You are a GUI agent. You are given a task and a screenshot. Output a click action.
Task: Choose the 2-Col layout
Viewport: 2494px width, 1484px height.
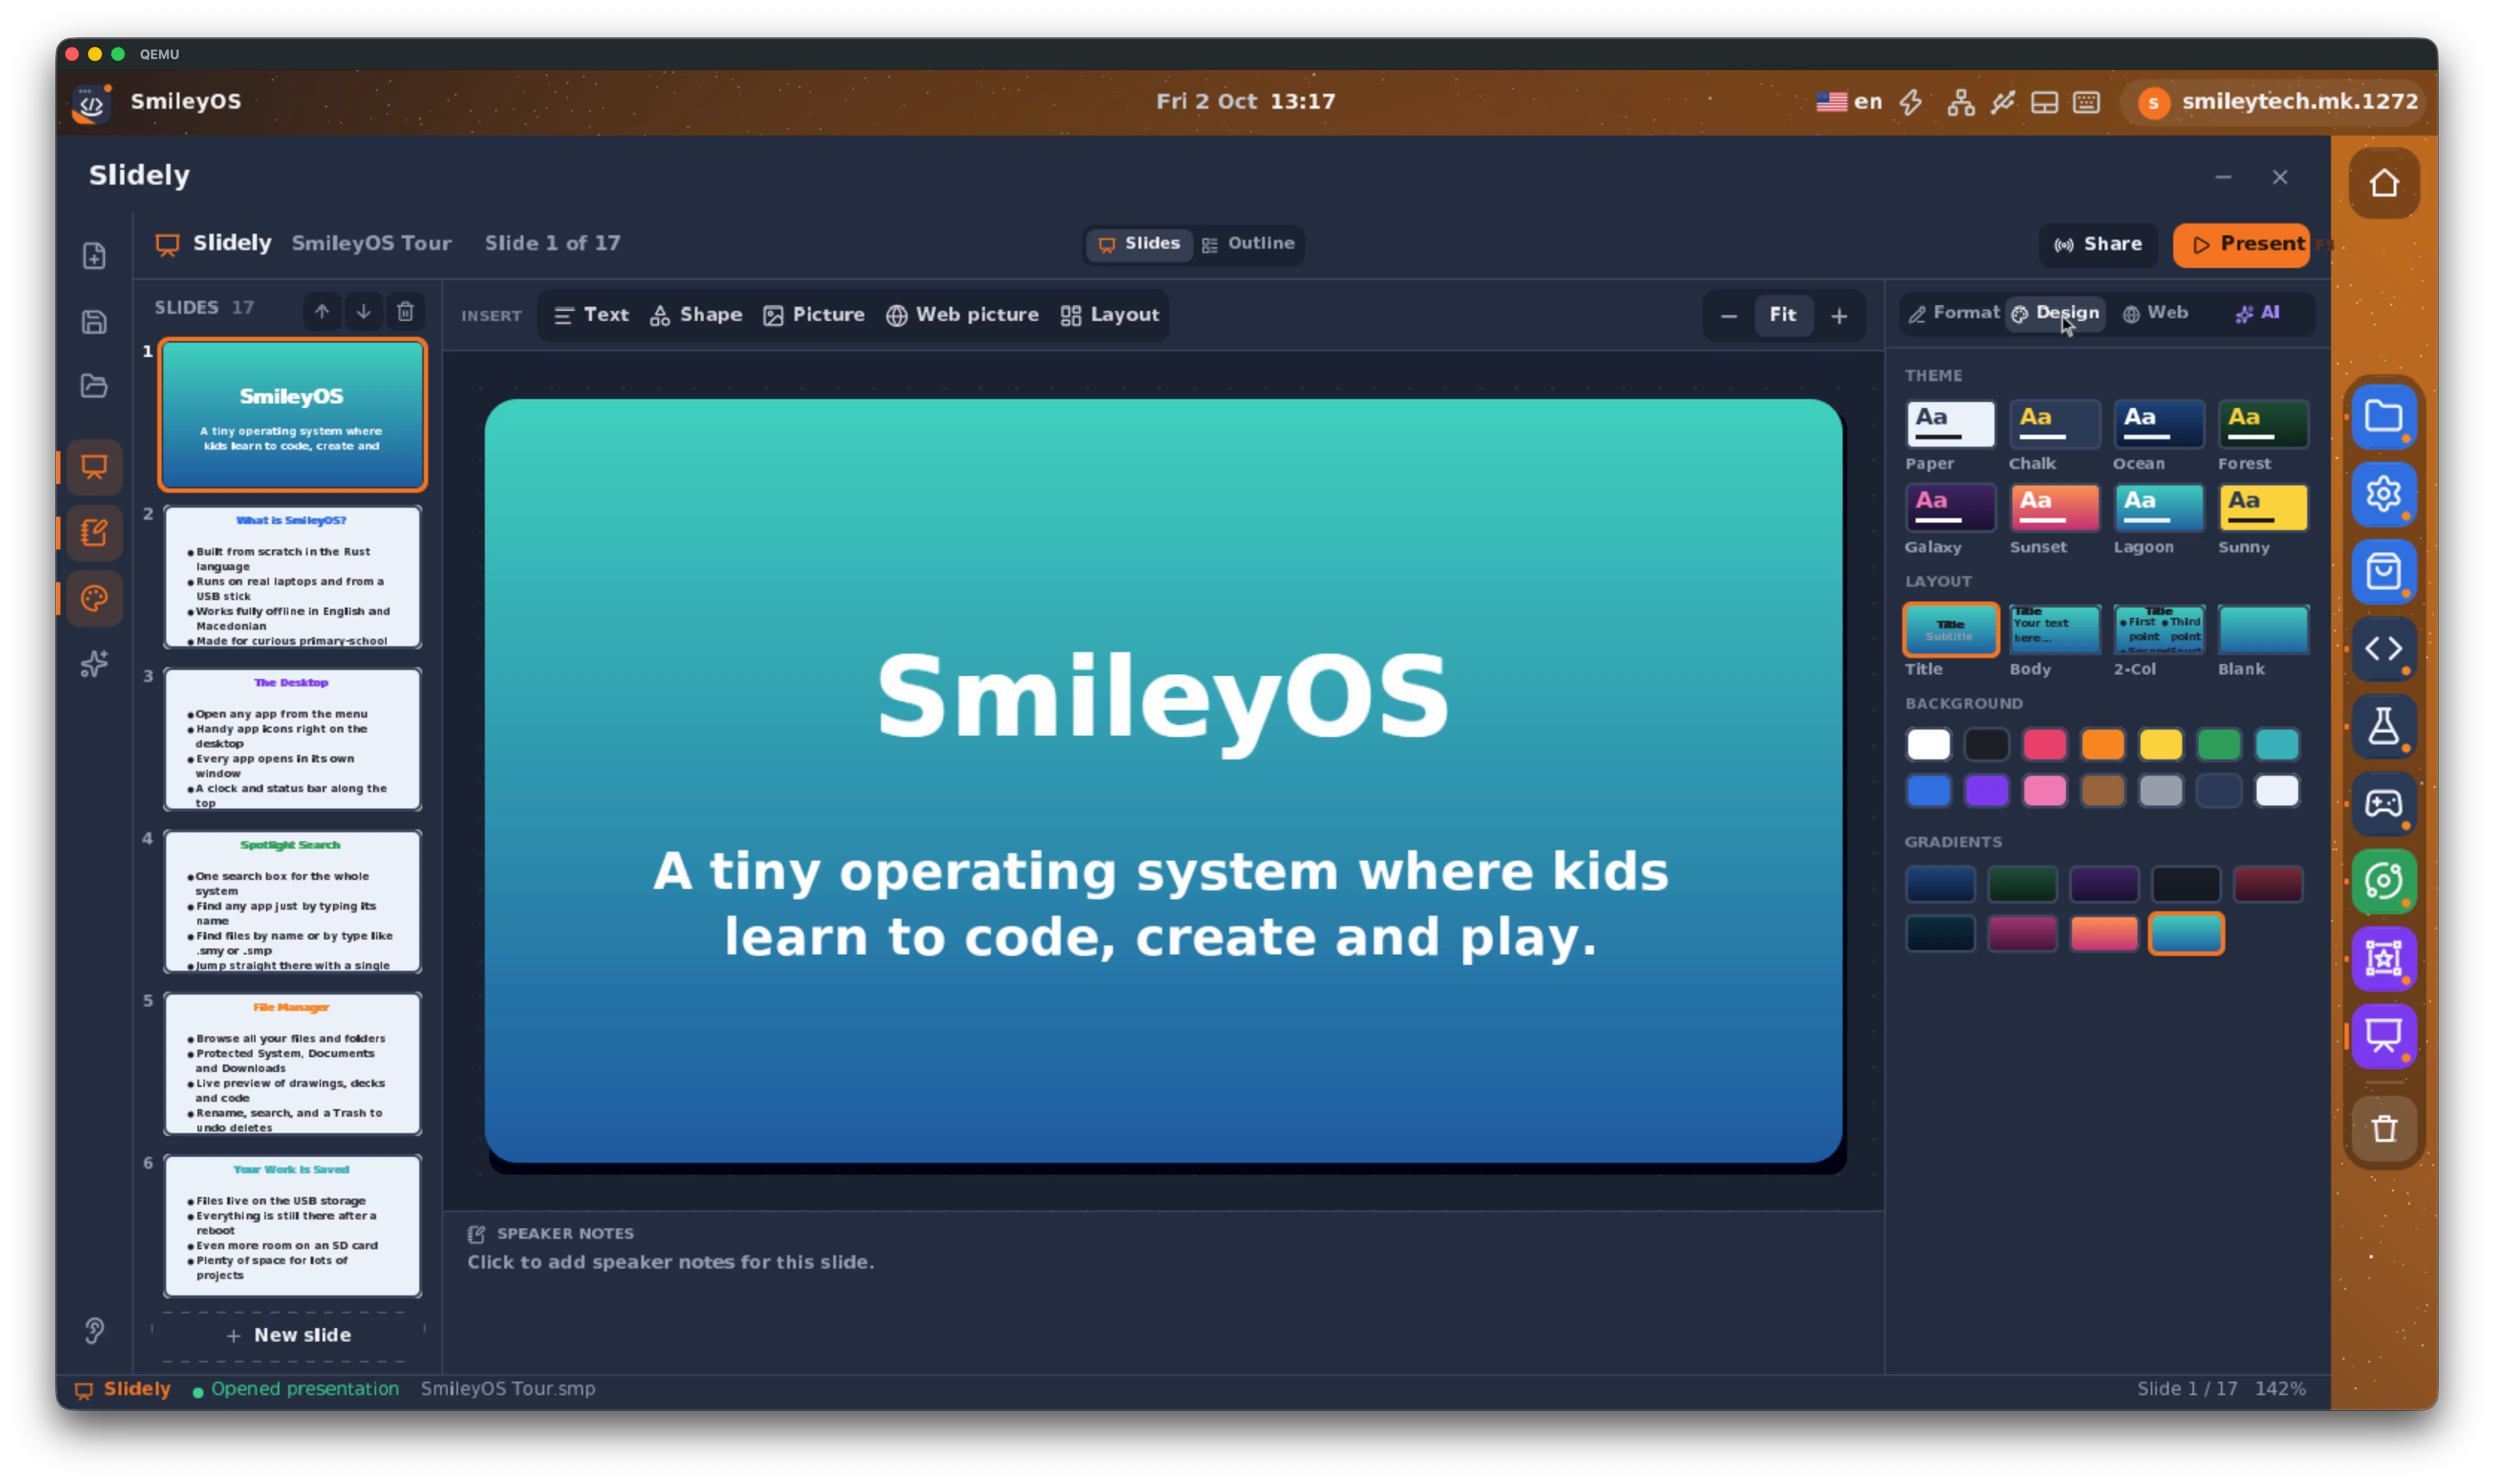[2159, 630]
